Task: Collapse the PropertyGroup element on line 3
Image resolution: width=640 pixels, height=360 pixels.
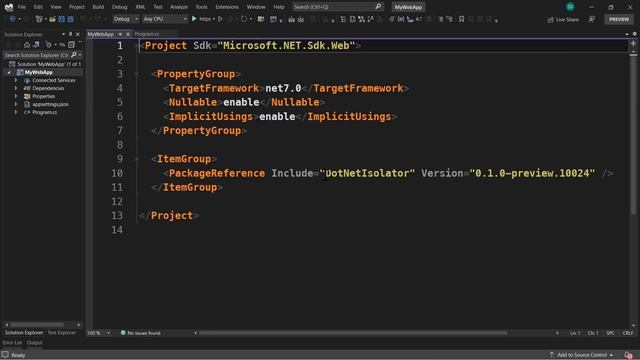Action: [x=137, y=74]
